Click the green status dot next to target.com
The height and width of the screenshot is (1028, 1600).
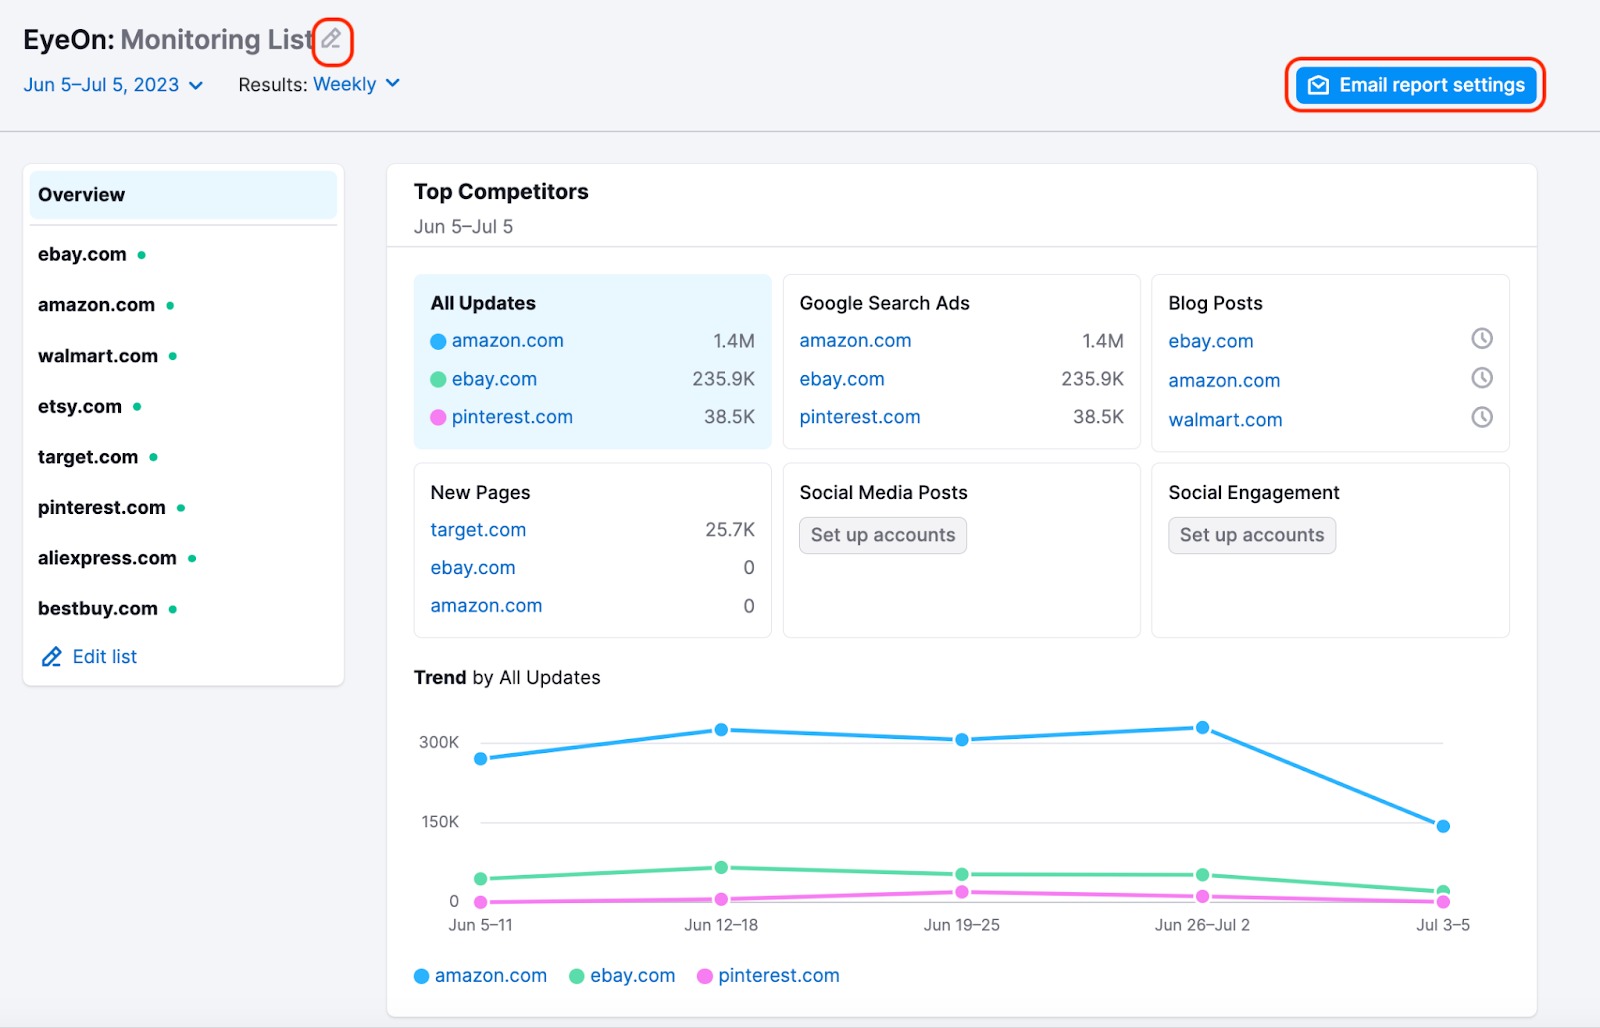[x=154, y=457]
